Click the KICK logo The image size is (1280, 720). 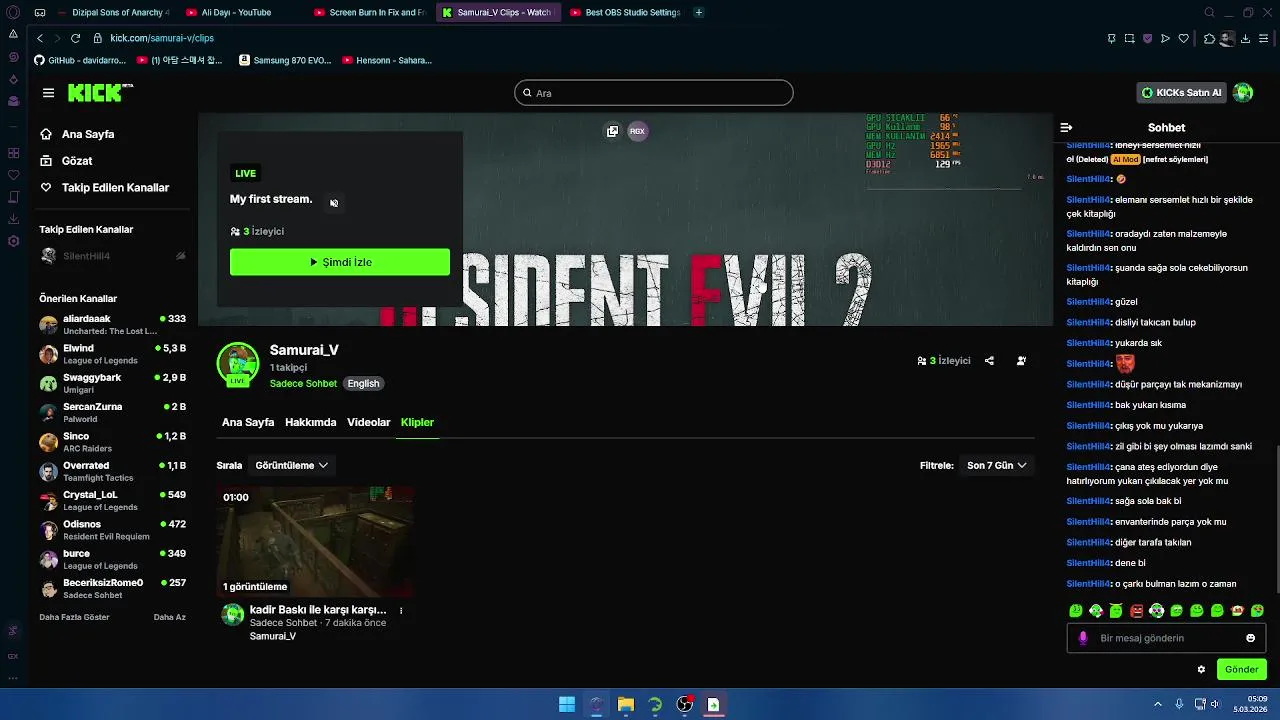point(100,92)
